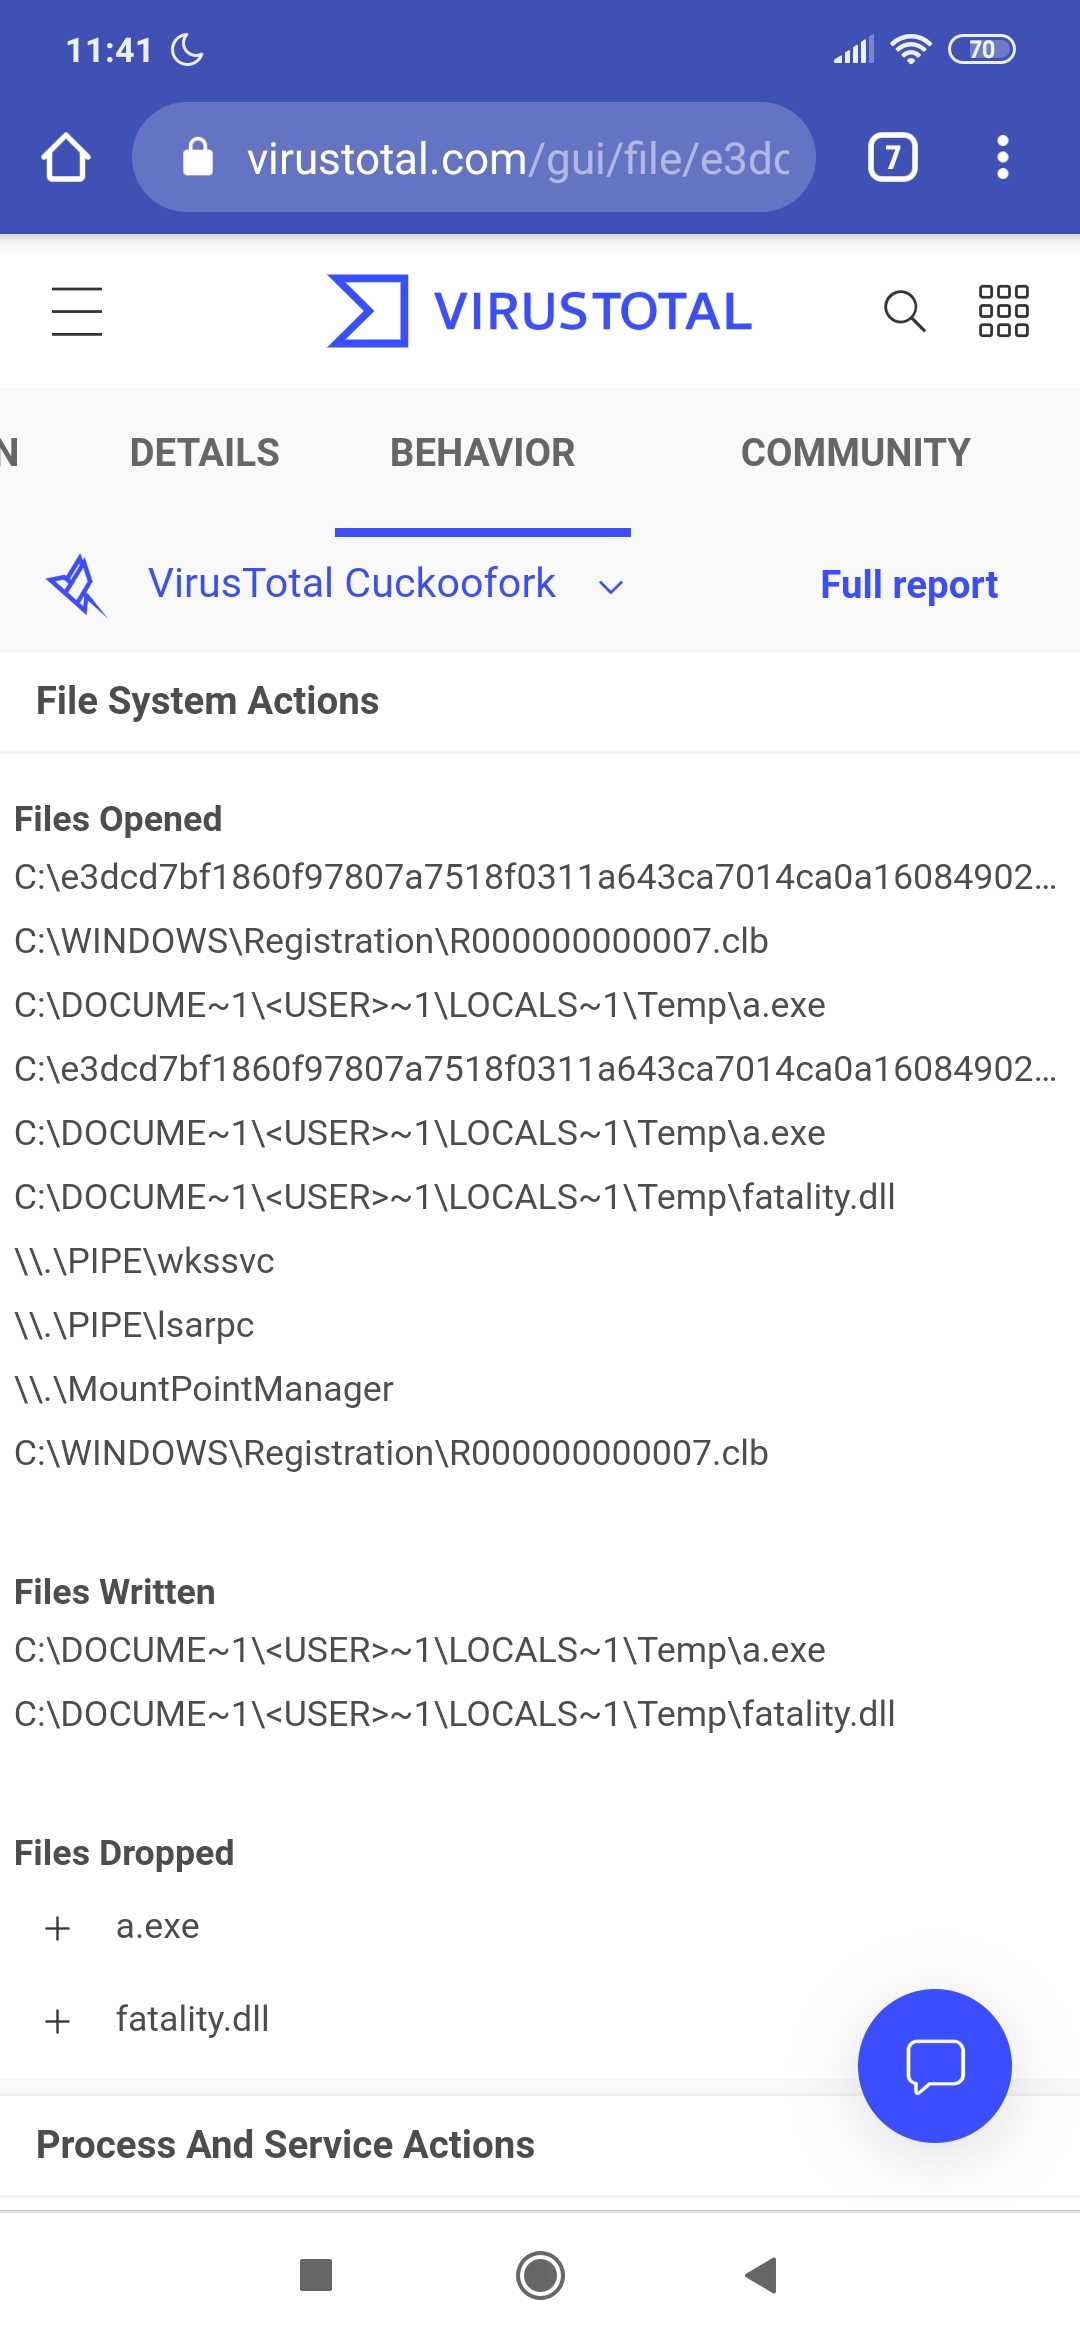Open the tab switcher showing 7 tabs
The height and width of the screenshot is (2340, 1080).
coord(892,158)
